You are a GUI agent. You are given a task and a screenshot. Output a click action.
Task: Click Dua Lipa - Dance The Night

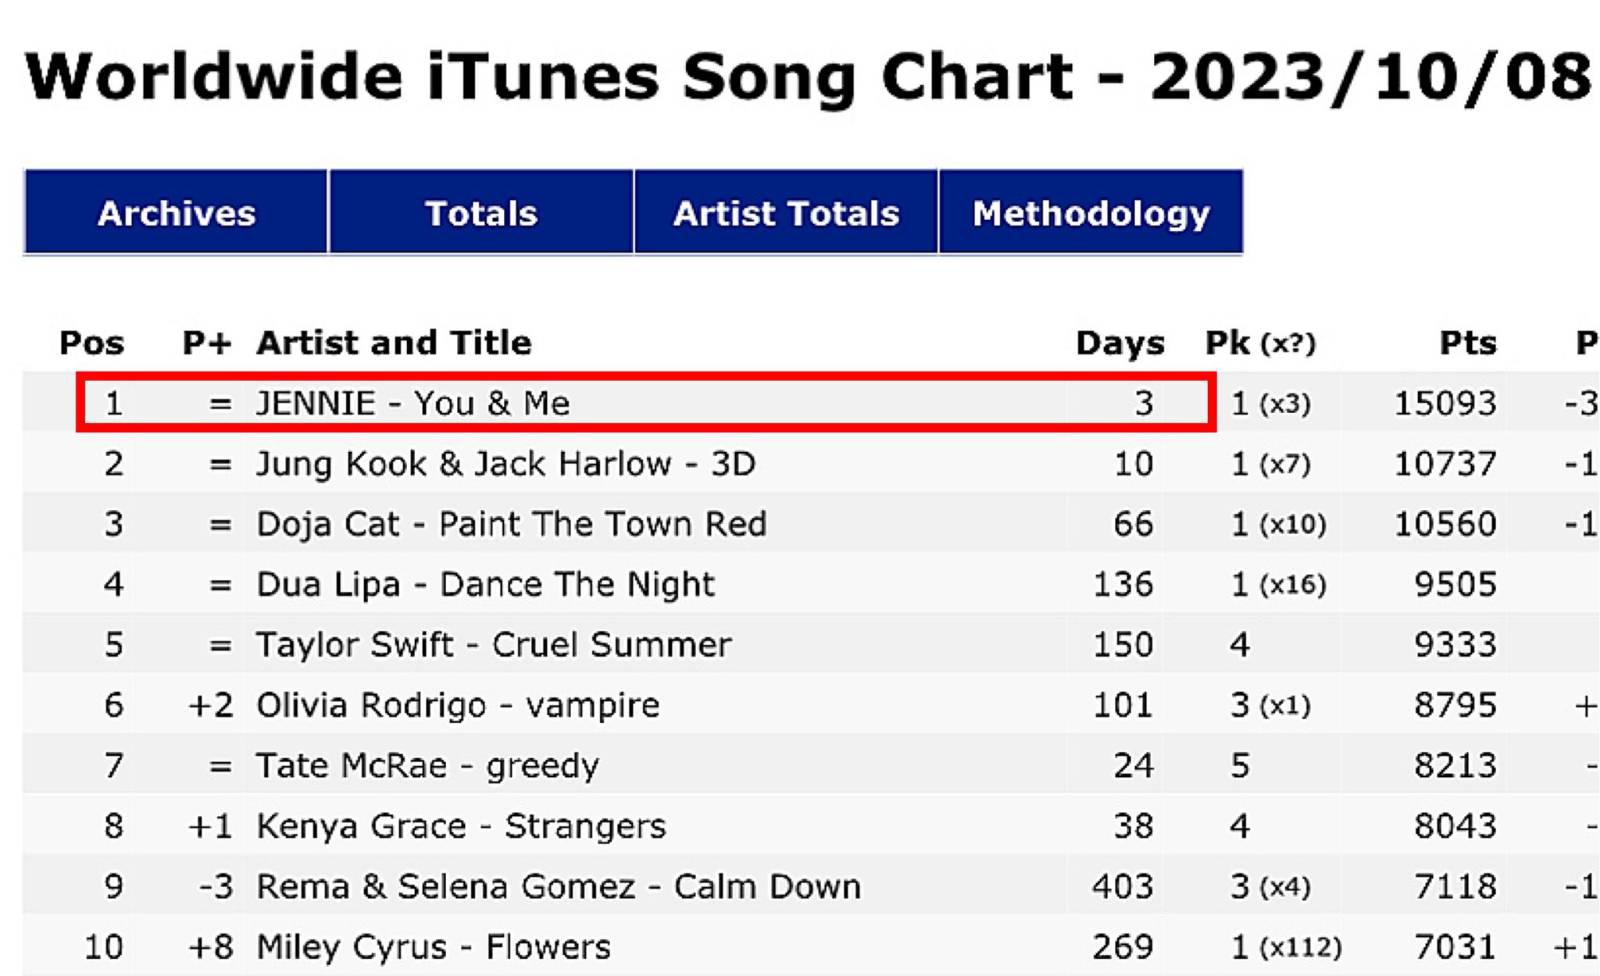pyautogui.click(x=486, y=584)
